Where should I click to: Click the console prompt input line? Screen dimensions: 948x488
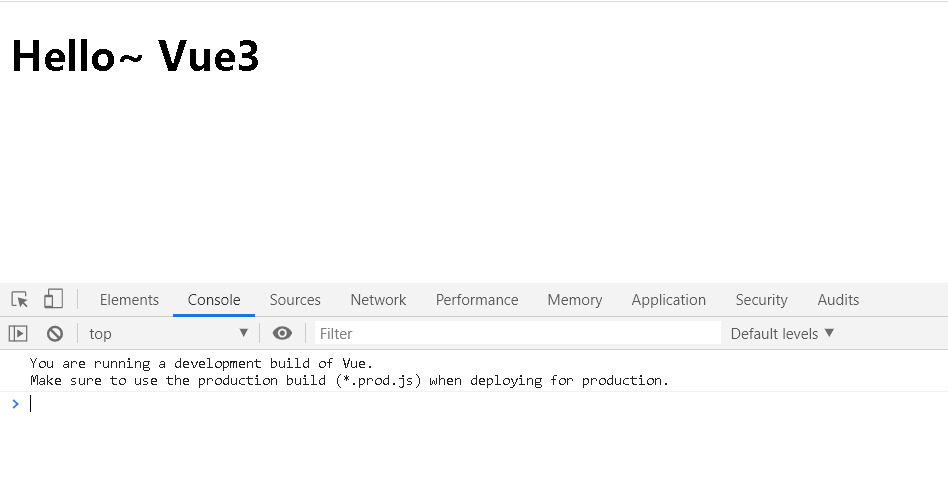click(400, 404)
